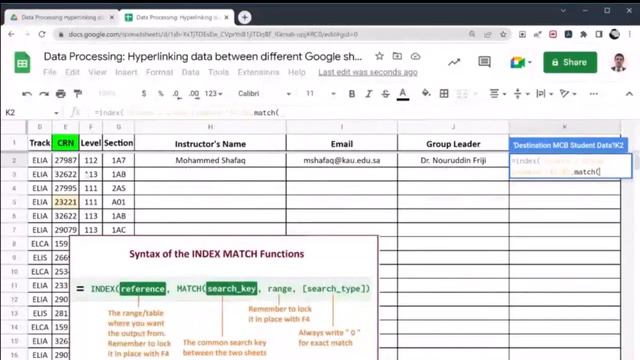The width and height of the screenshot is (640, 360).
Task: Click the green Share button
Action: (570, 62)
